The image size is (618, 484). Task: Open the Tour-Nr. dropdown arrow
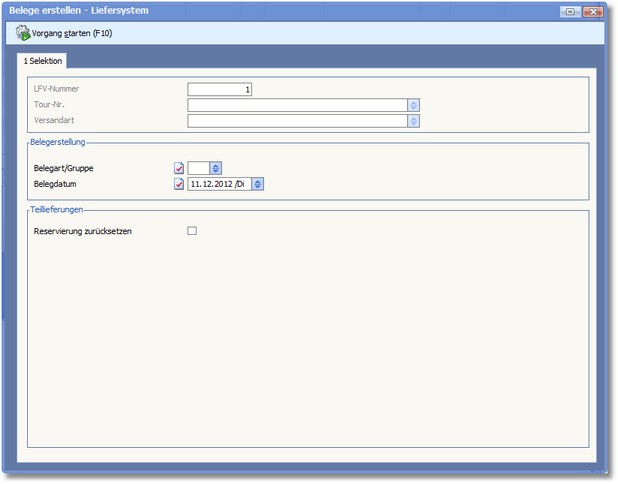[413, 105]
